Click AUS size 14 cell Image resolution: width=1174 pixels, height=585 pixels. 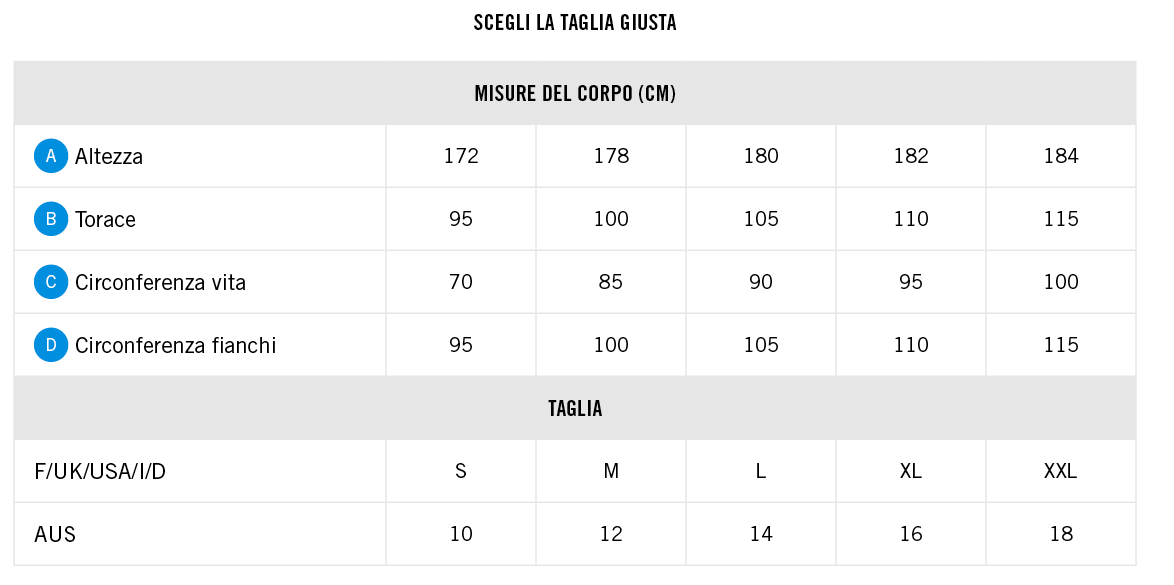coord(761,534)
